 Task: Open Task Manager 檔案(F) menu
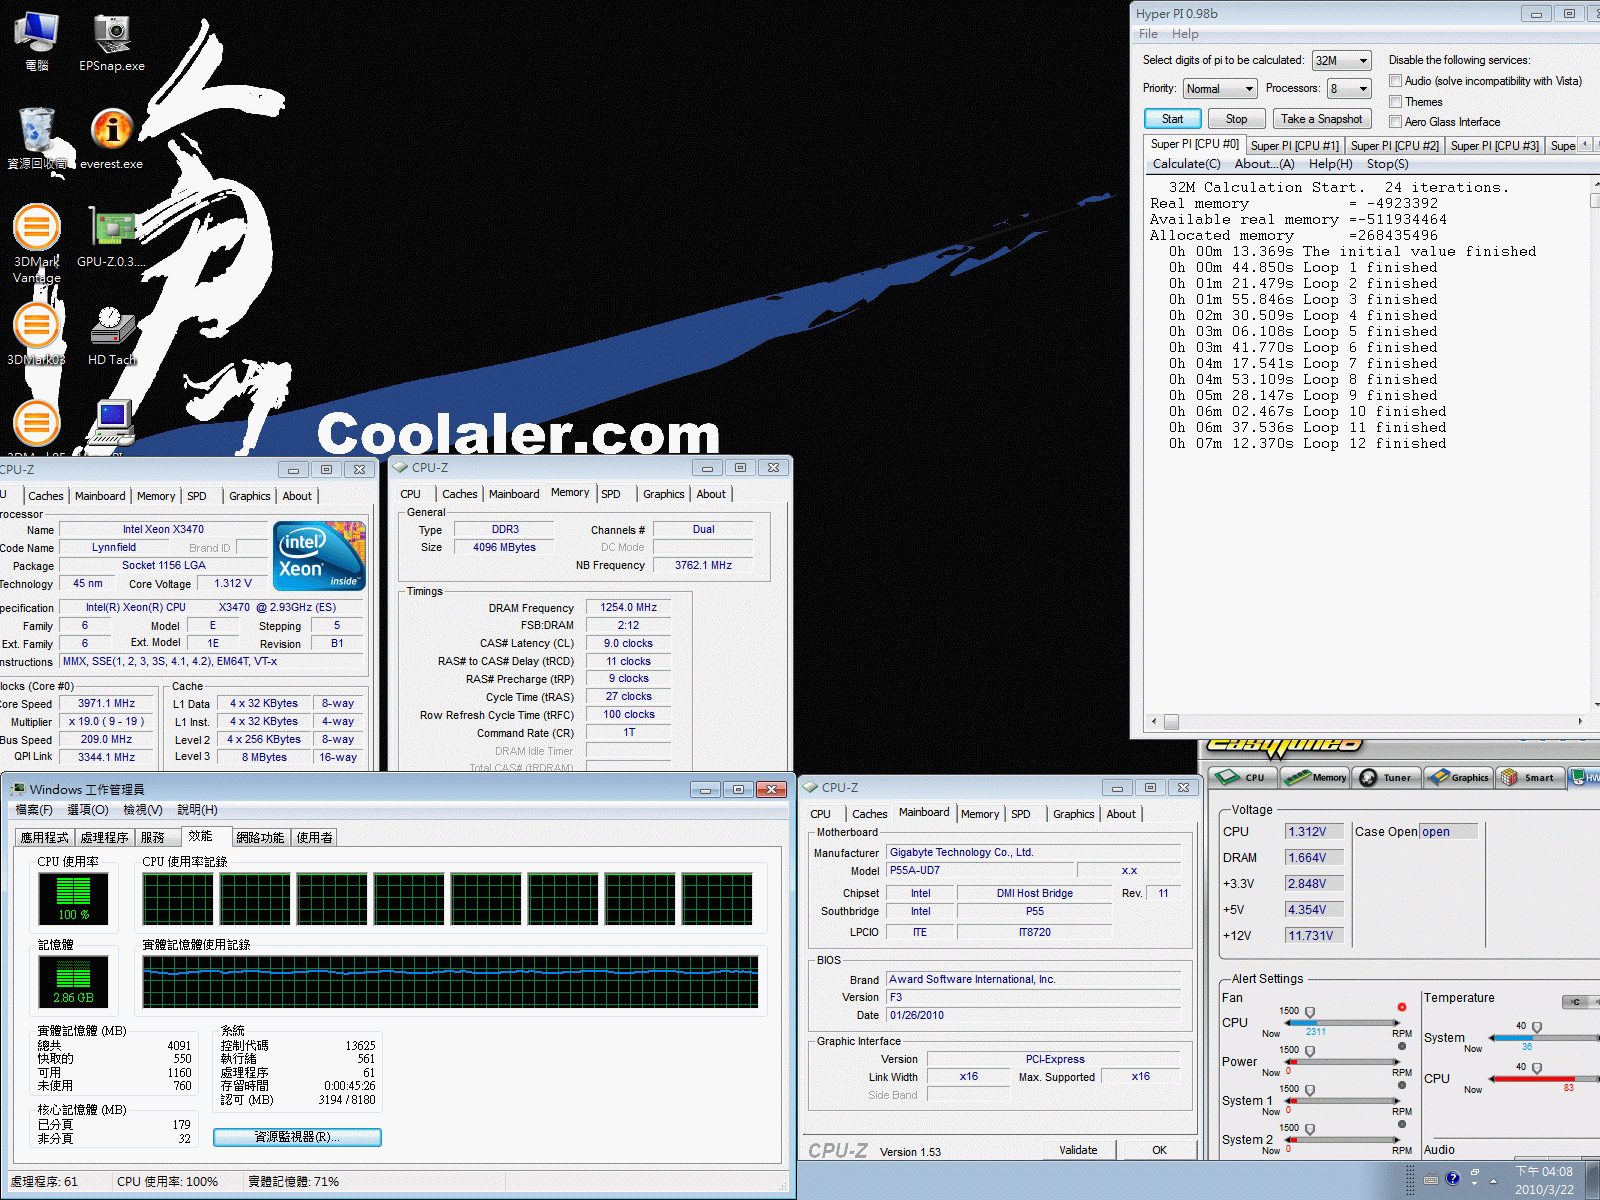(34, 810)
